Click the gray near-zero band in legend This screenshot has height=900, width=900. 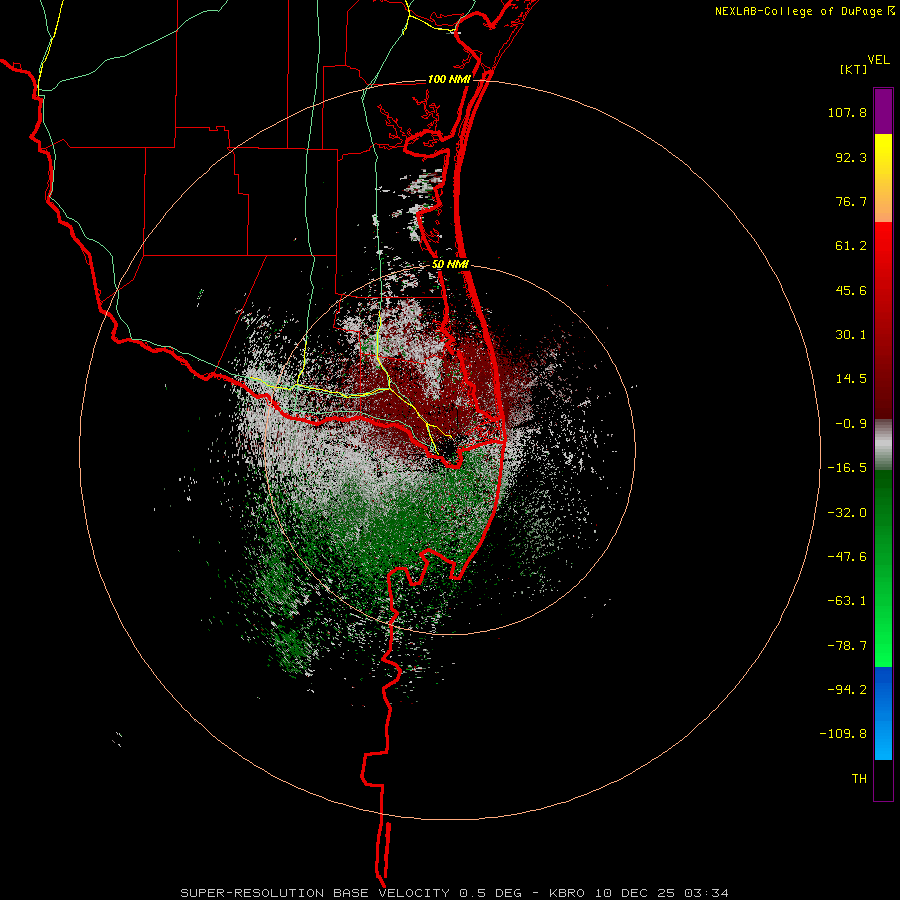click(883, 445)
